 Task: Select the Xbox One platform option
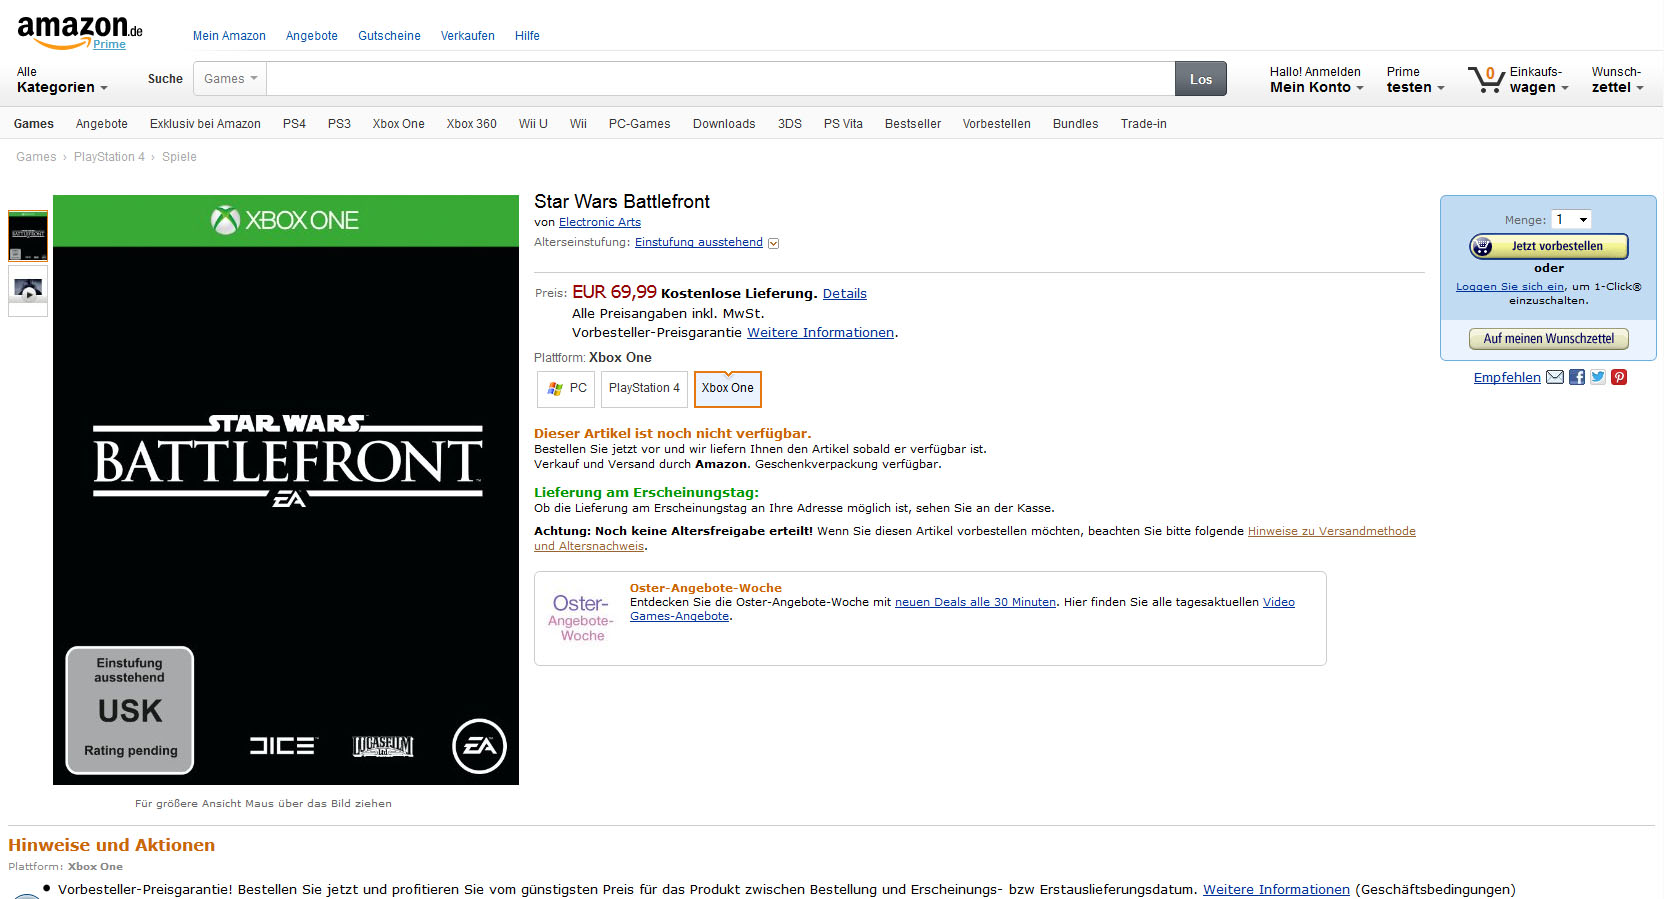tap(728, 389)
